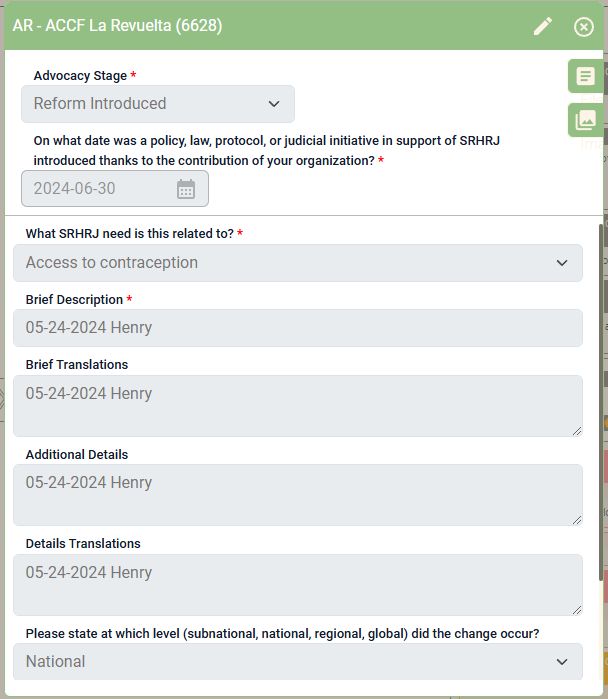Viewport: 608px width, 699px height.
Task: Open the calendar date picker icon
Action: coord(186,189)
